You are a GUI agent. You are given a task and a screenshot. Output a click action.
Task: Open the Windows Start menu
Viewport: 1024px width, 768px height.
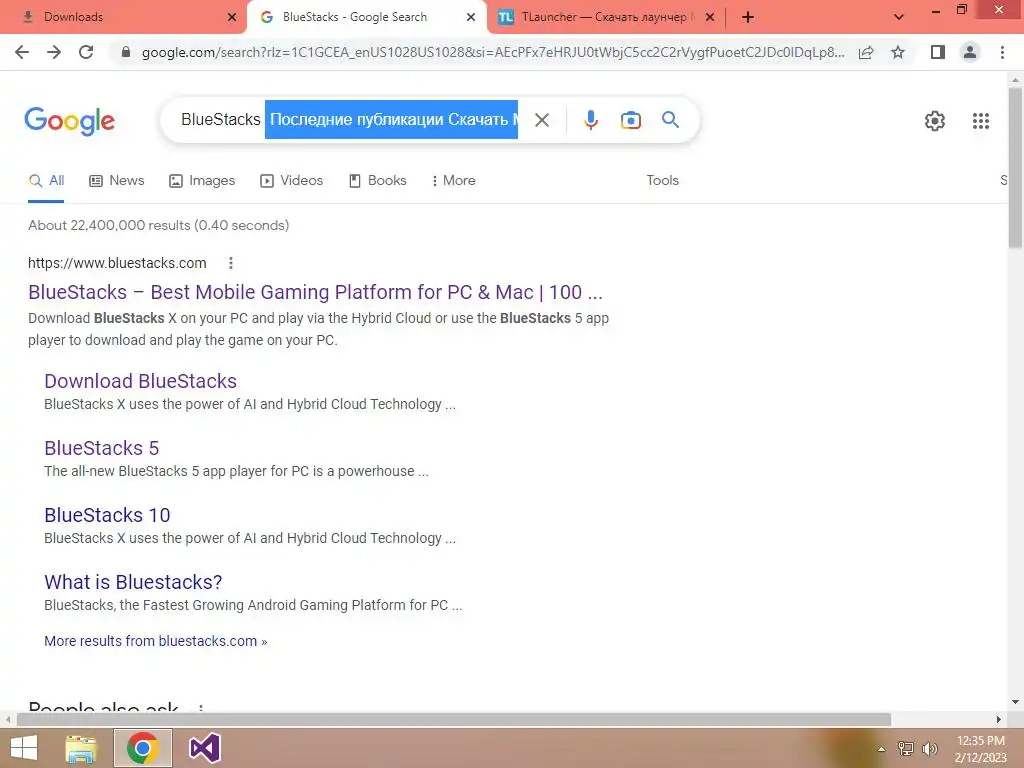pos(24,748)
